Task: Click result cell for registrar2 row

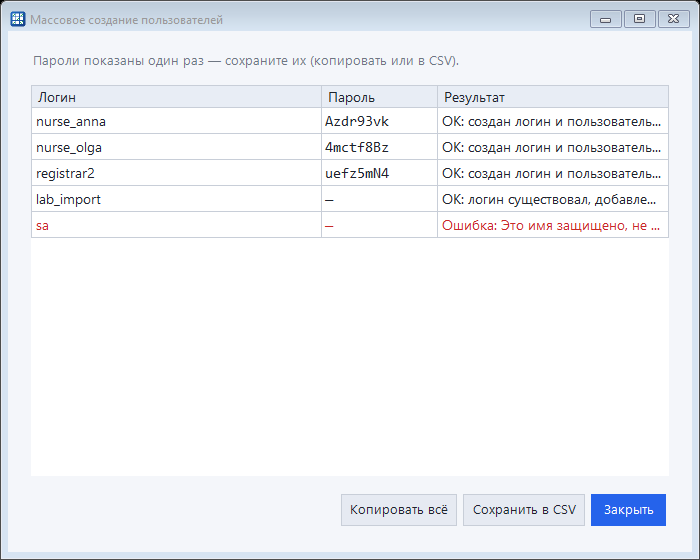Action: tap(553, 173)
